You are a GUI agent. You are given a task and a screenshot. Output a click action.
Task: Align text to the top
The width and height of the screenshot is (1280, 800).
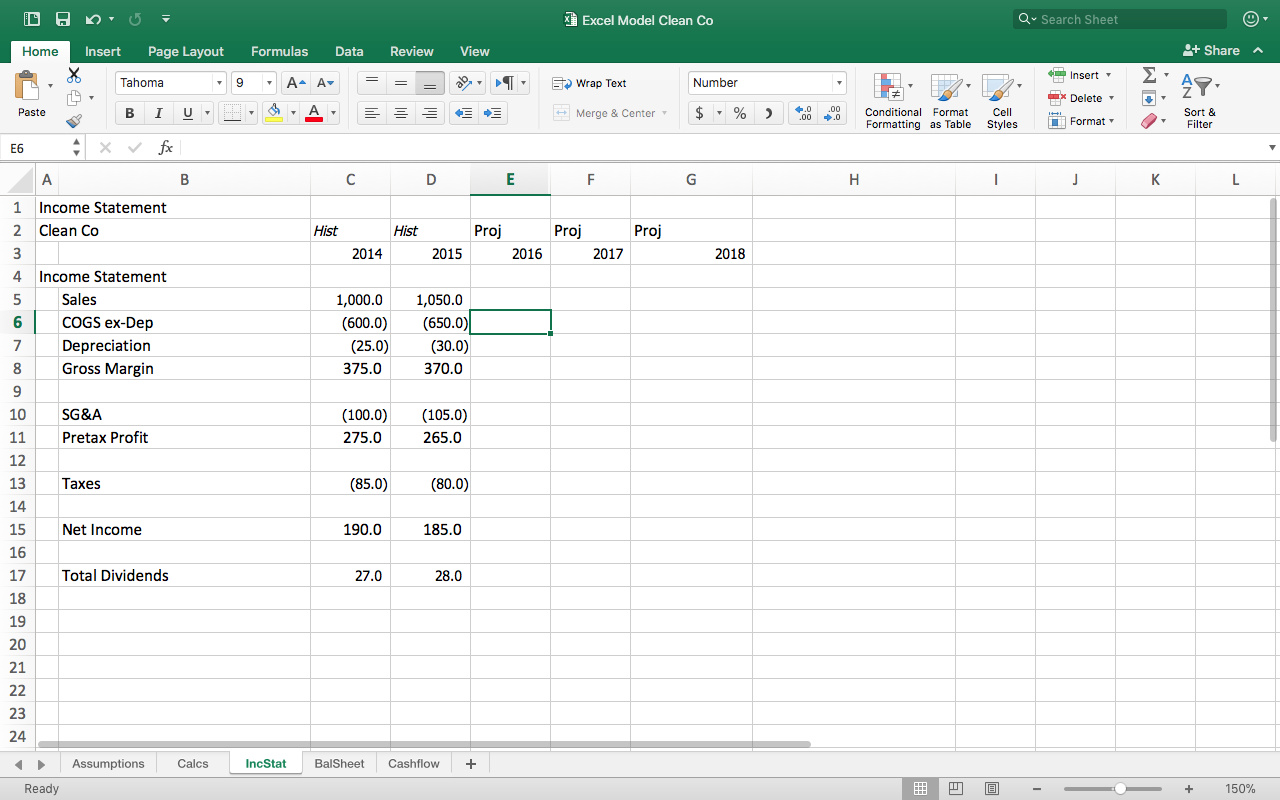click(371, 83)
